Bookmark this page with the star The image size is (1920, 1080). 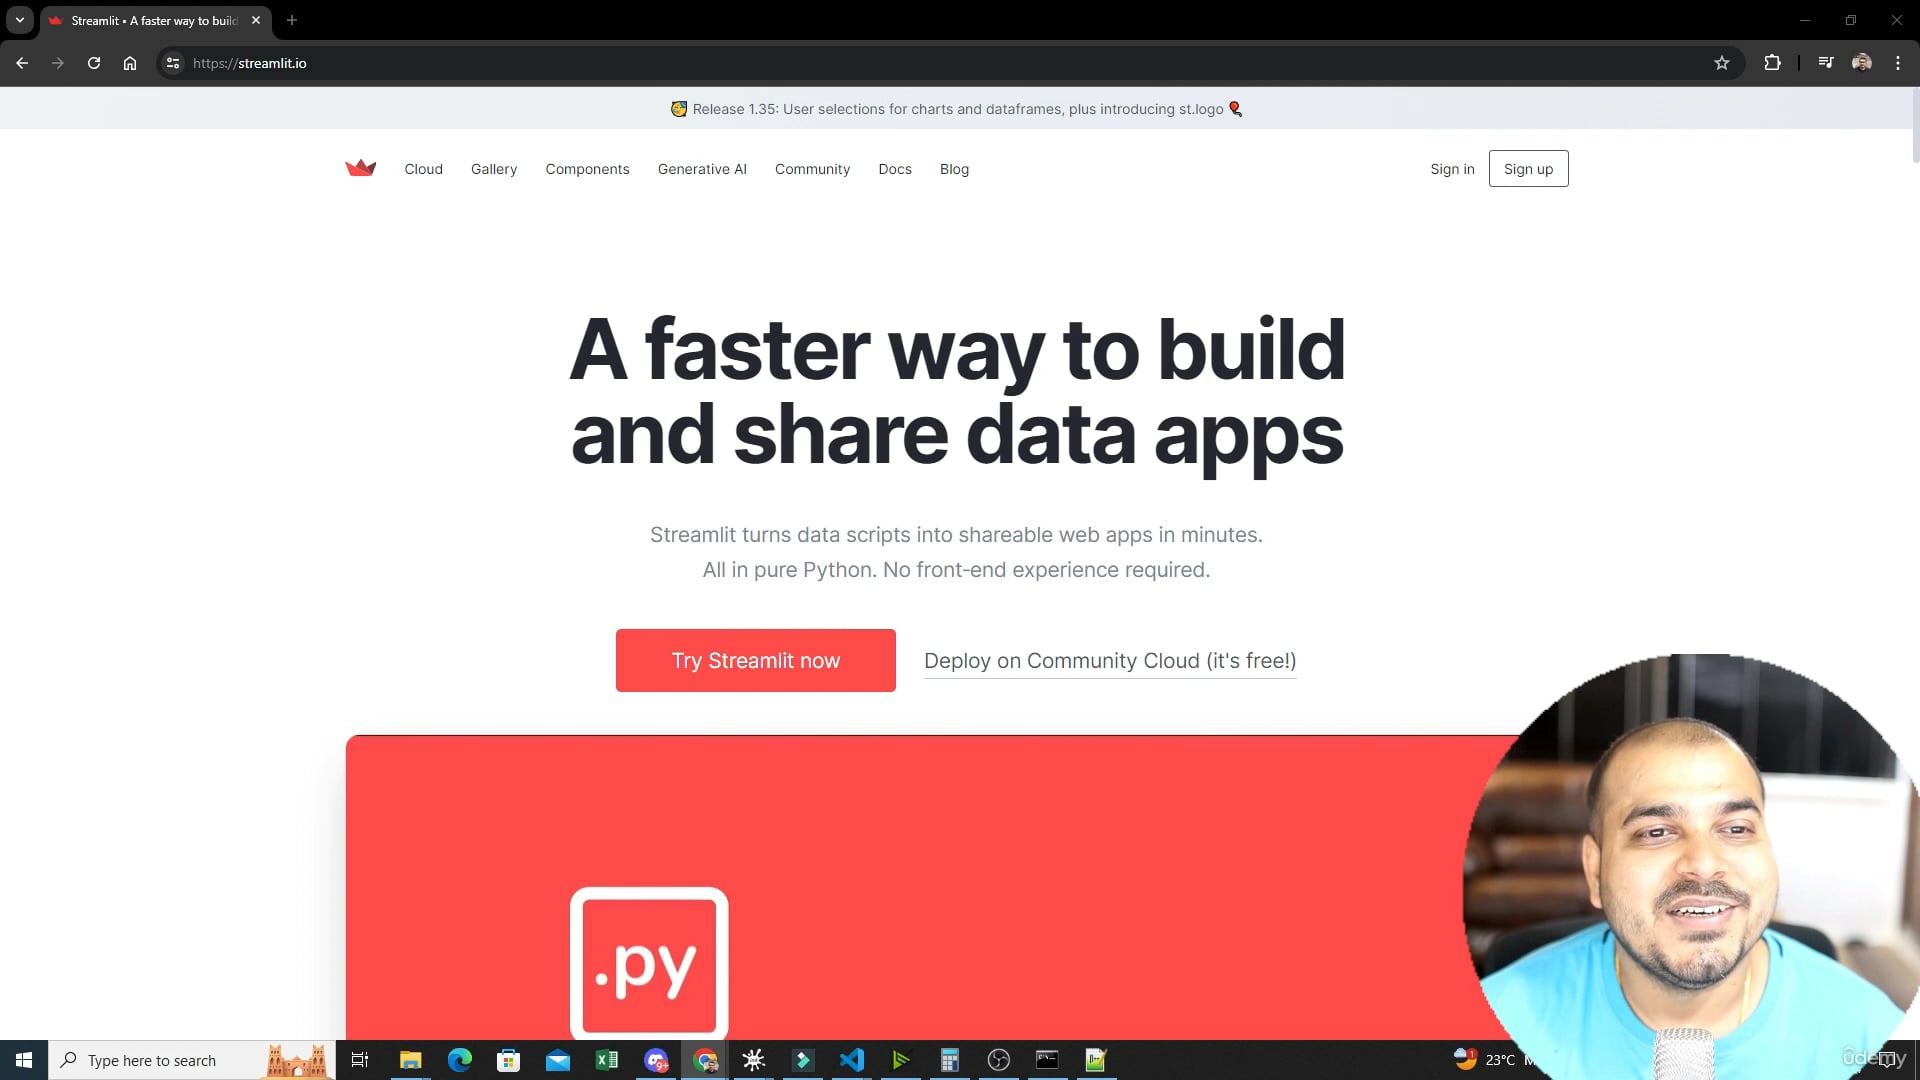pos(1722,63)
